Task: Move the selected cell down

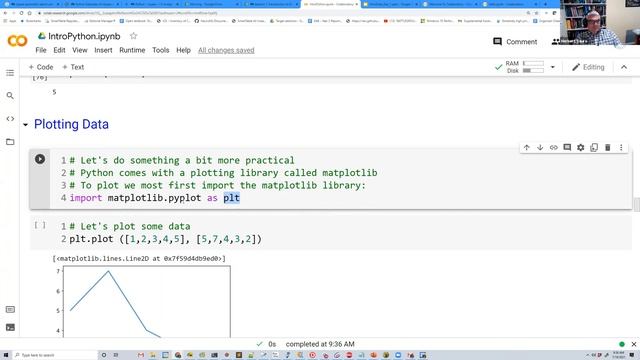Action: pyautogui.click(x=540, y=147)
